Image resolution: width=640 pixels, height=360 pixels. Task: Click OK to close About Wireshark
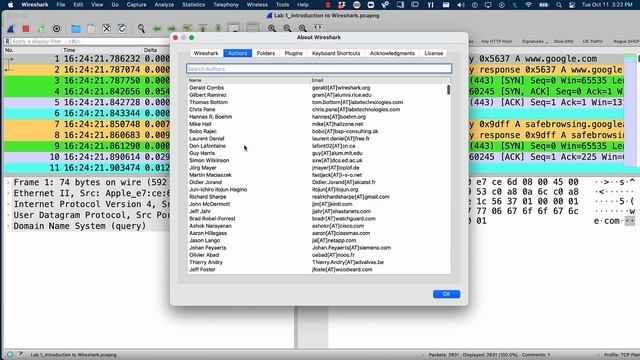coord(447,294)
